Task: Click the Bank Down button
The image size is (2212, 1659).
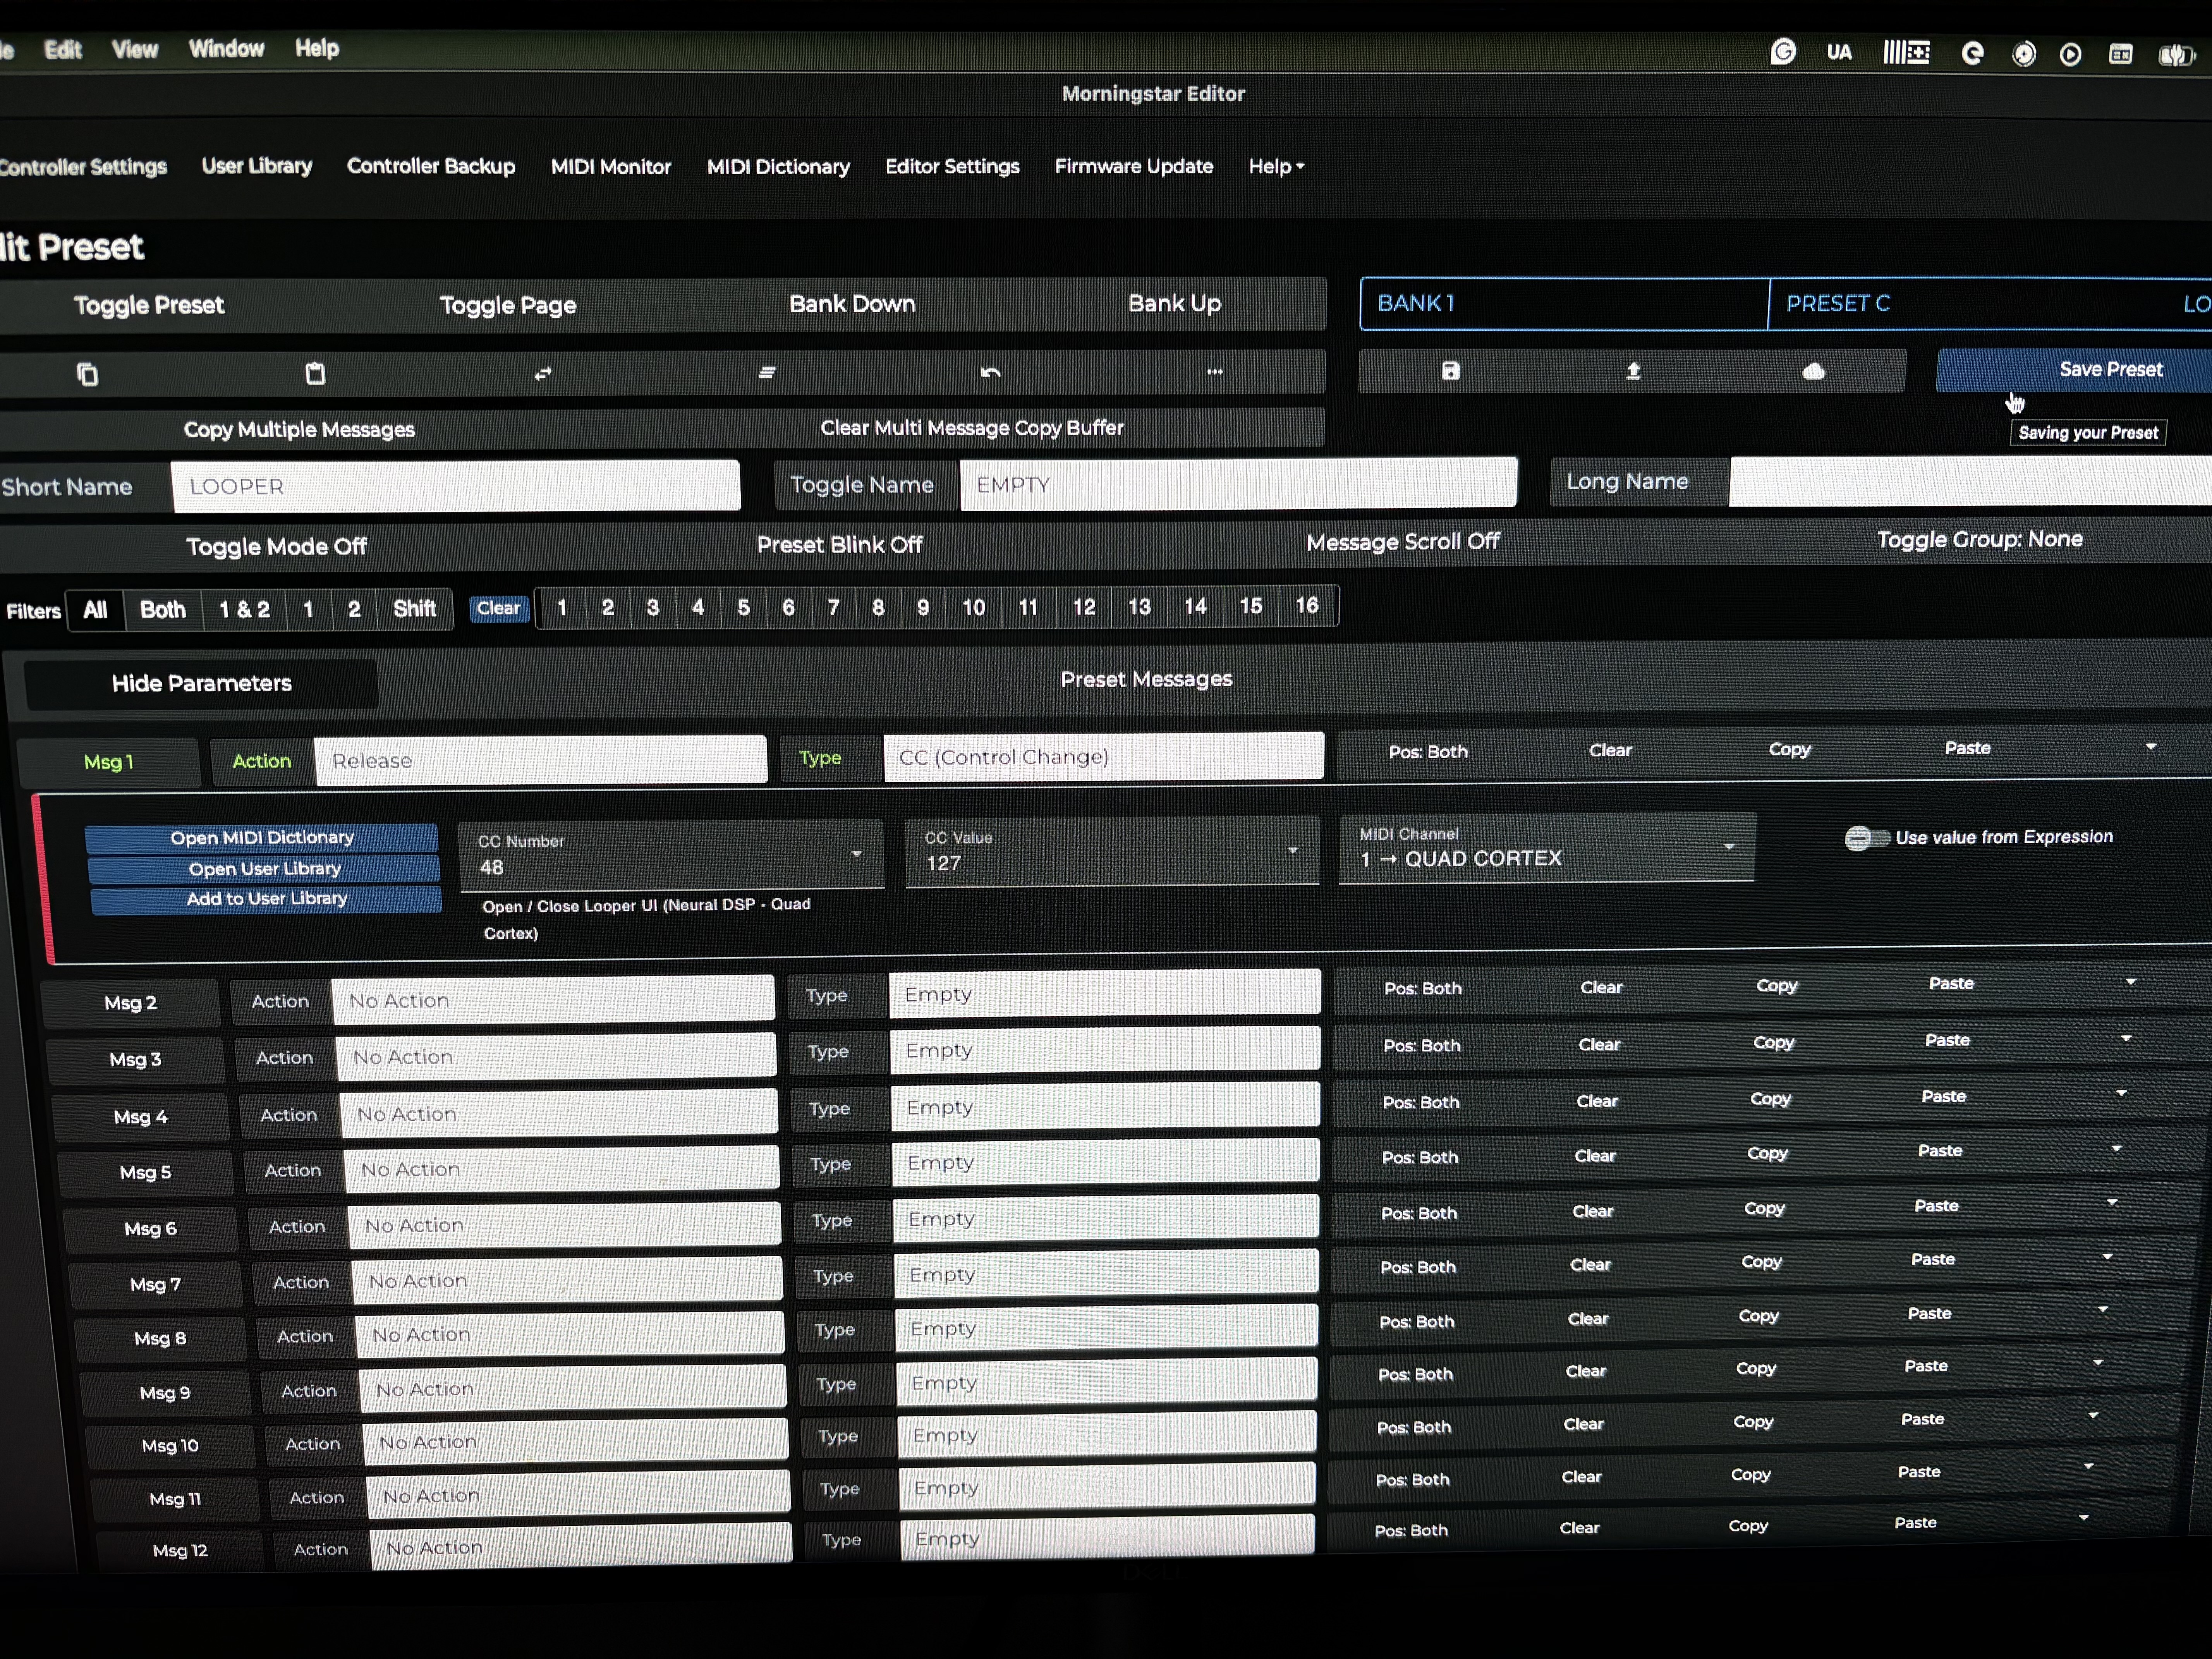Action: pyautogui.click(x=852, y=304)
